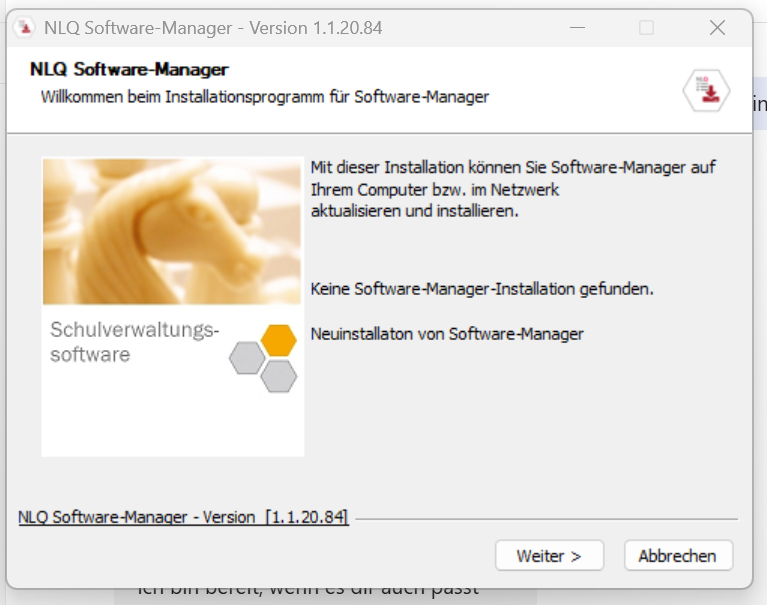Image resolution: width=767 pixels, height=605 pixels.
Task: Select the chess knight image
Action: point(171,231)
